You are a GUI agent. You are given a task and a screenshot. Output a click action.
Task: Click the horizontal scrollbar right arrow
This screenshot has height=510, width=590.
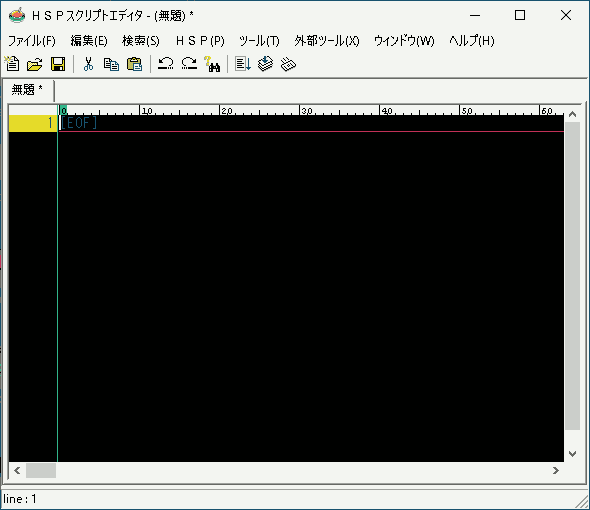coord(556,470)
